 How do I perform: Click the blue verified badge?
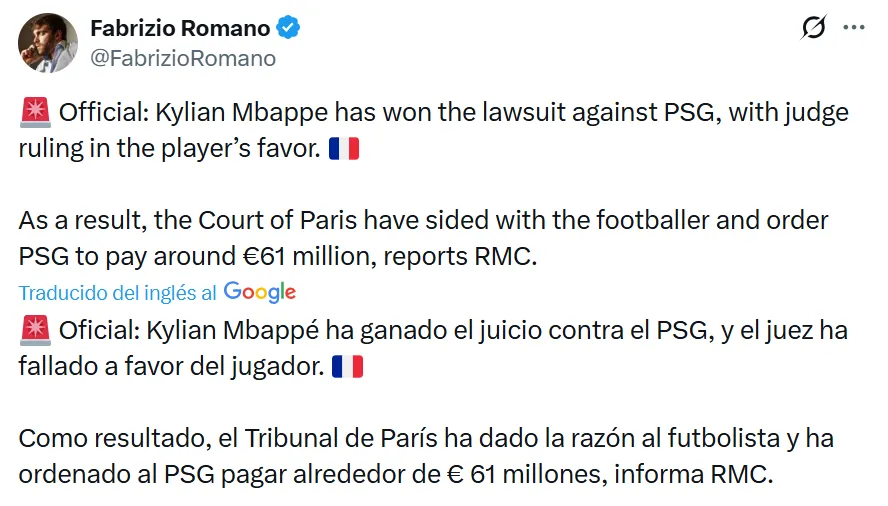tap(288, 29)
